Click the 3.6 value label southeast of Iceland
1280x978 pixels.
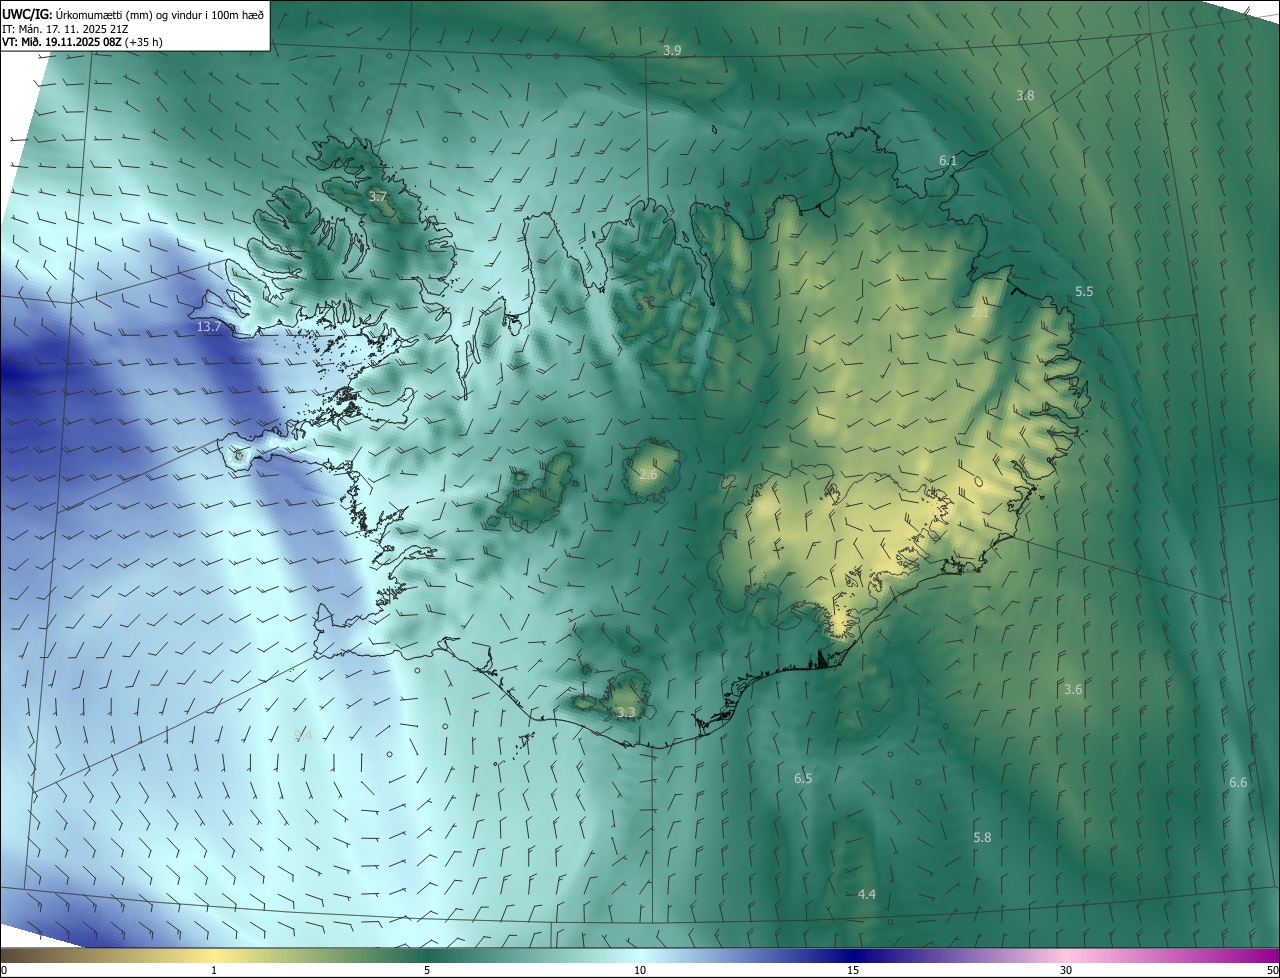click(1073, 689)
